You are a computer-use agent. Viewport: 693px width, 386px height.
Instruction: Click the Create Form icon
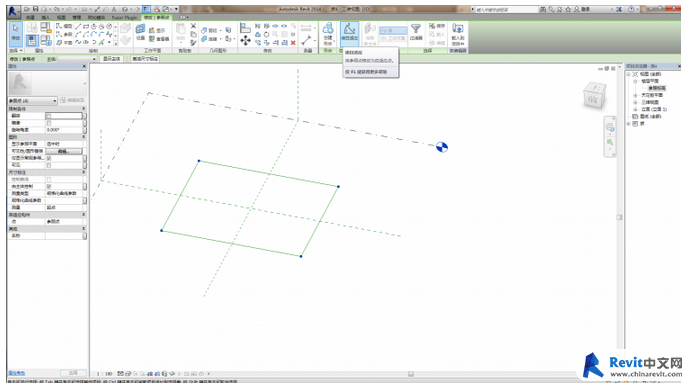pos(328,33)
